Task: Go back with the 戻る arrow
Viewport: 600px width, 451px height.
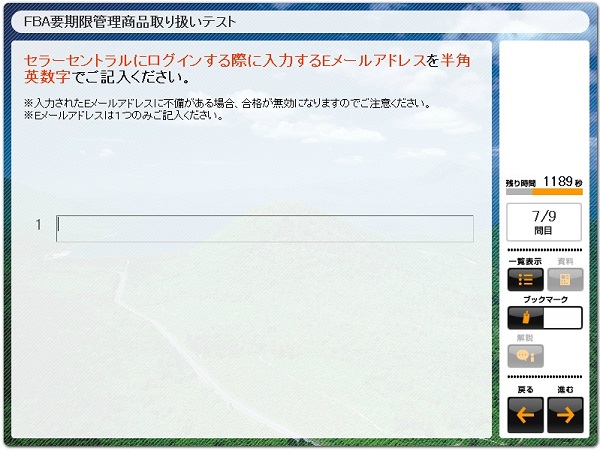Action: [x=525, y=415]
